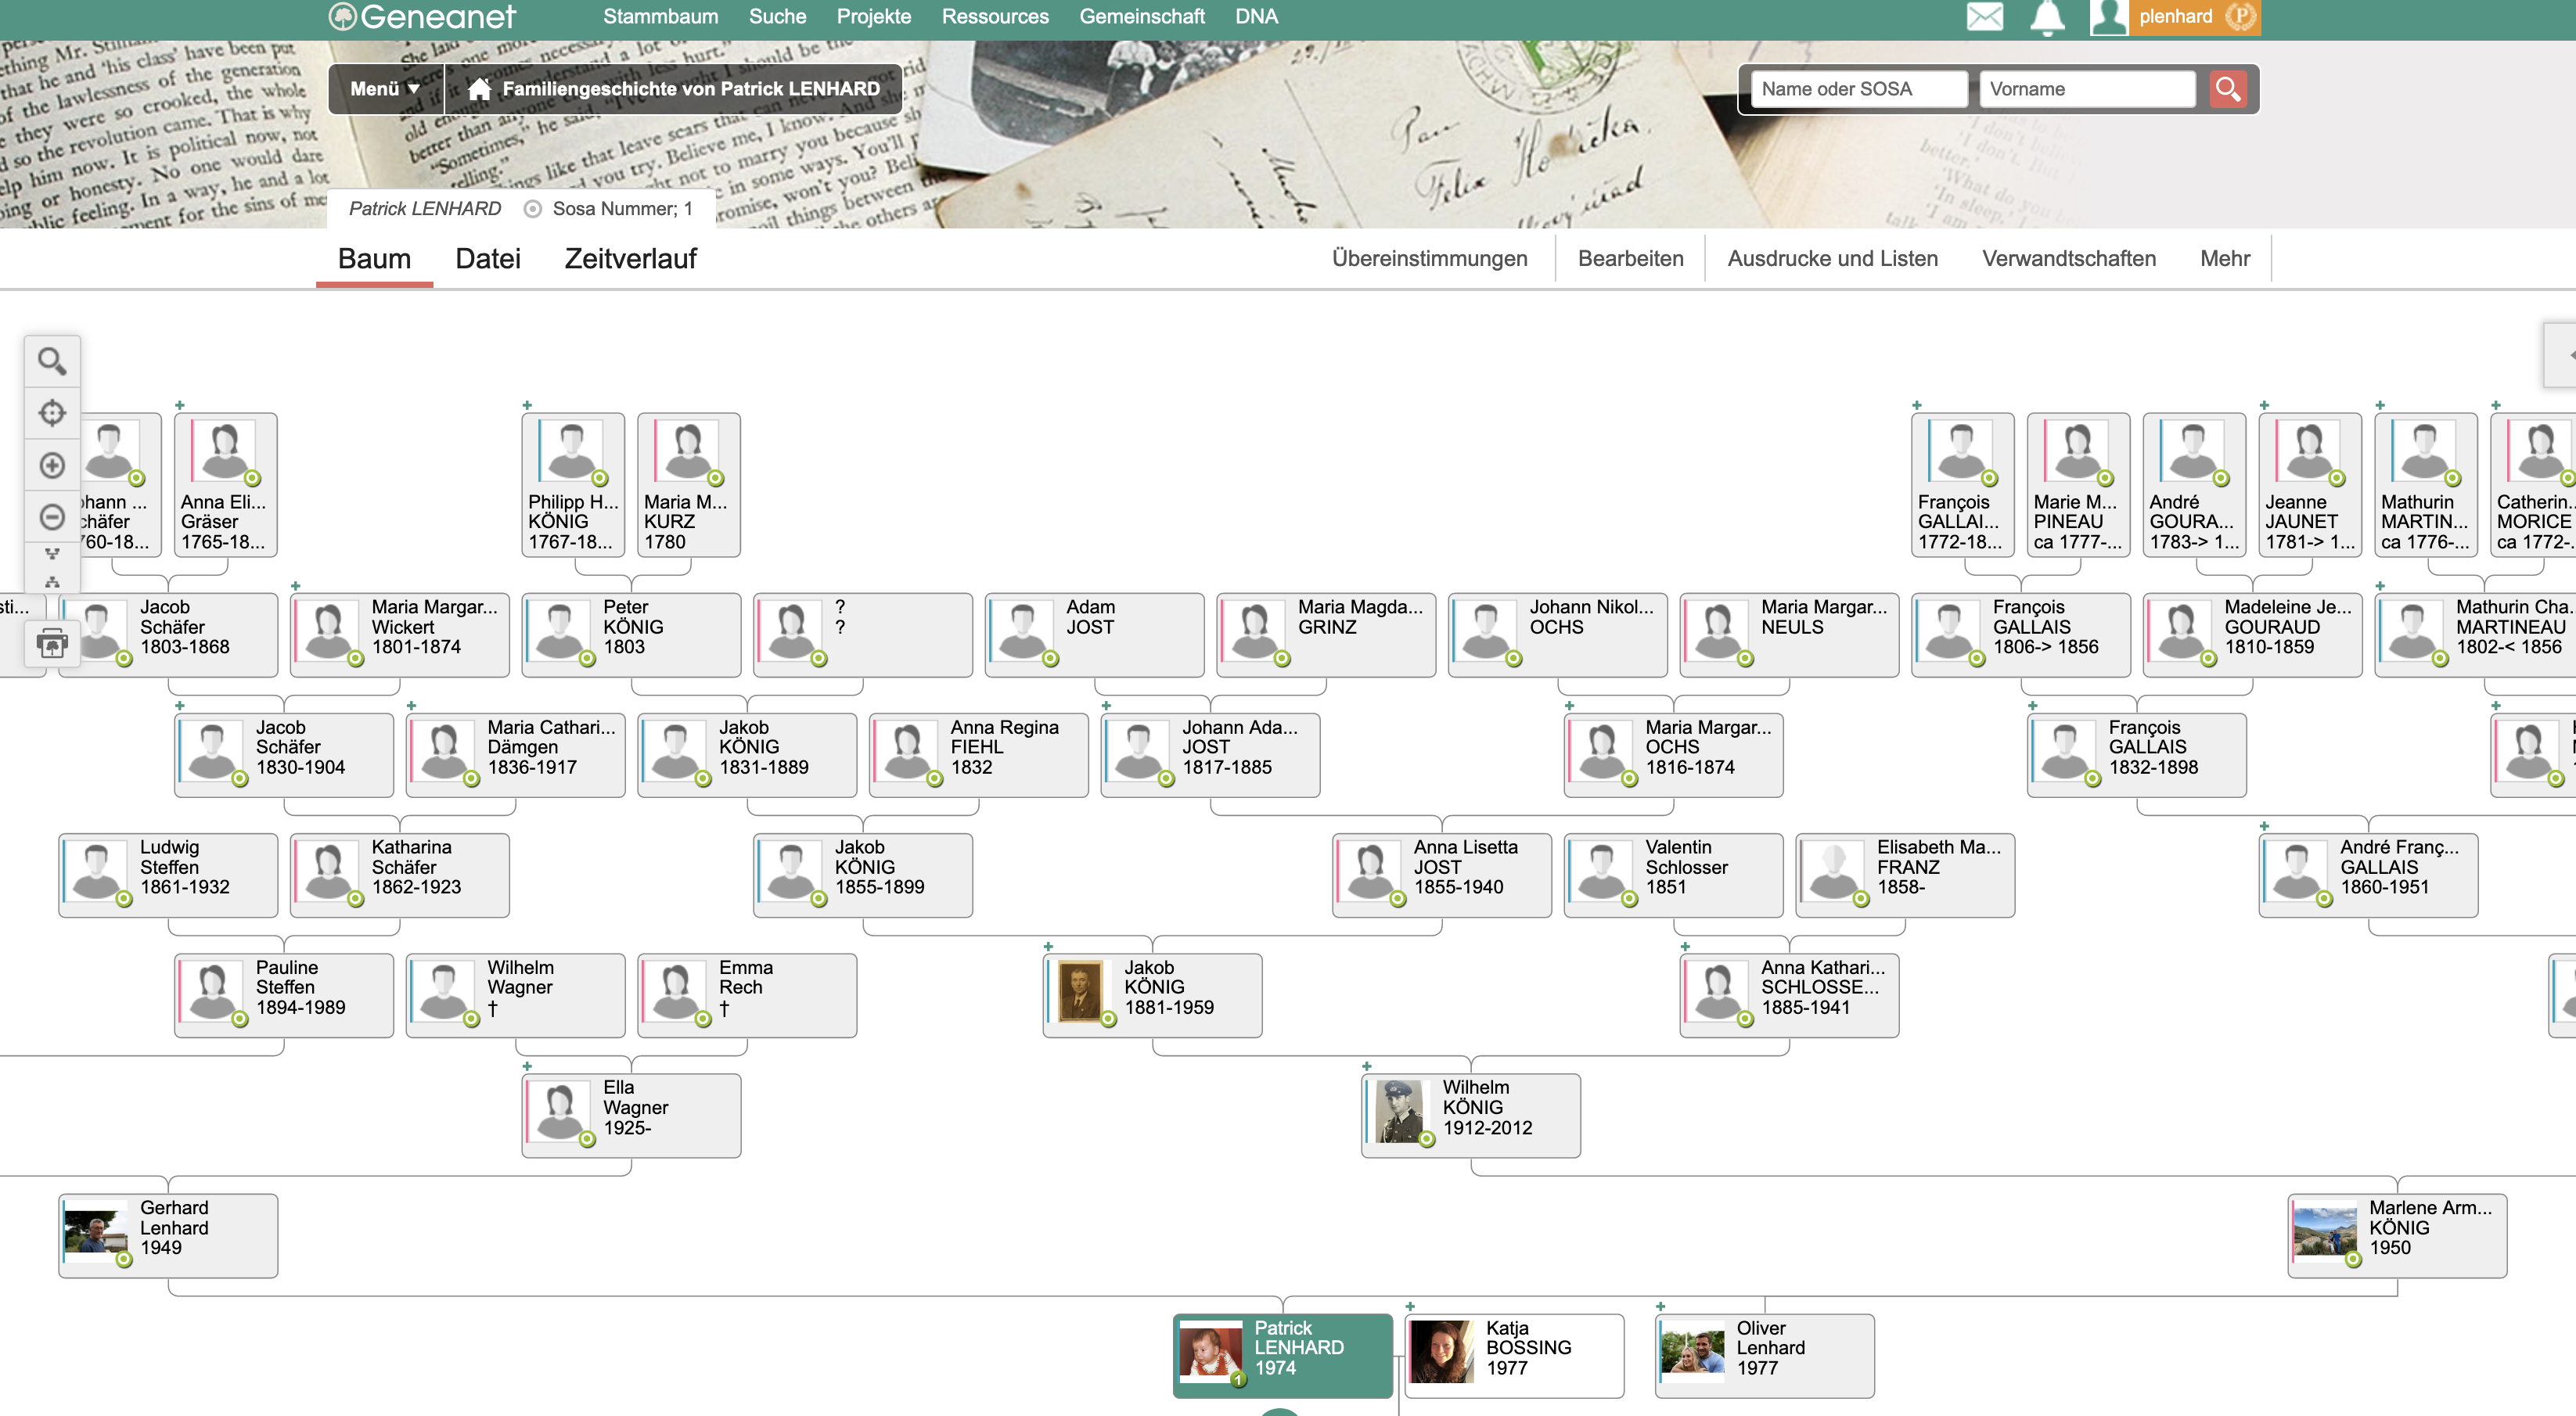The image size is (2576, 1416).
Task: Open messages via the envelope icon
Action: [1984, 17]
